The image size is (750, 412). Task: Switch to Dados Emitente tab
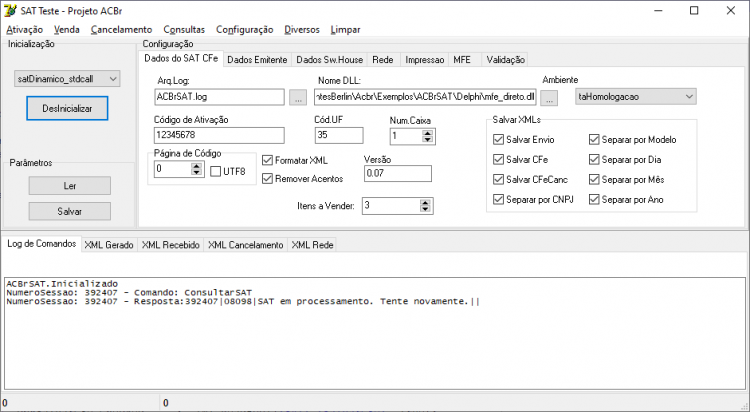click(x=257, y=60)
